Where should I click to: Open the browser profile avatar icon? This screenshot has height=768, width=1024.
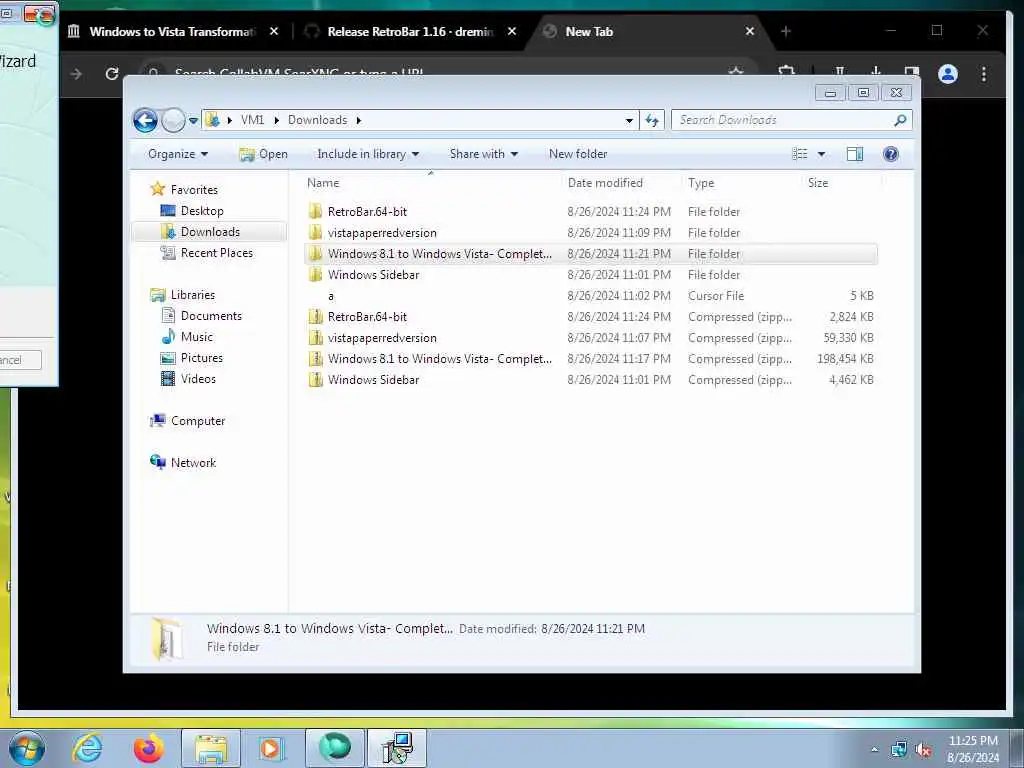pos(948,74)
